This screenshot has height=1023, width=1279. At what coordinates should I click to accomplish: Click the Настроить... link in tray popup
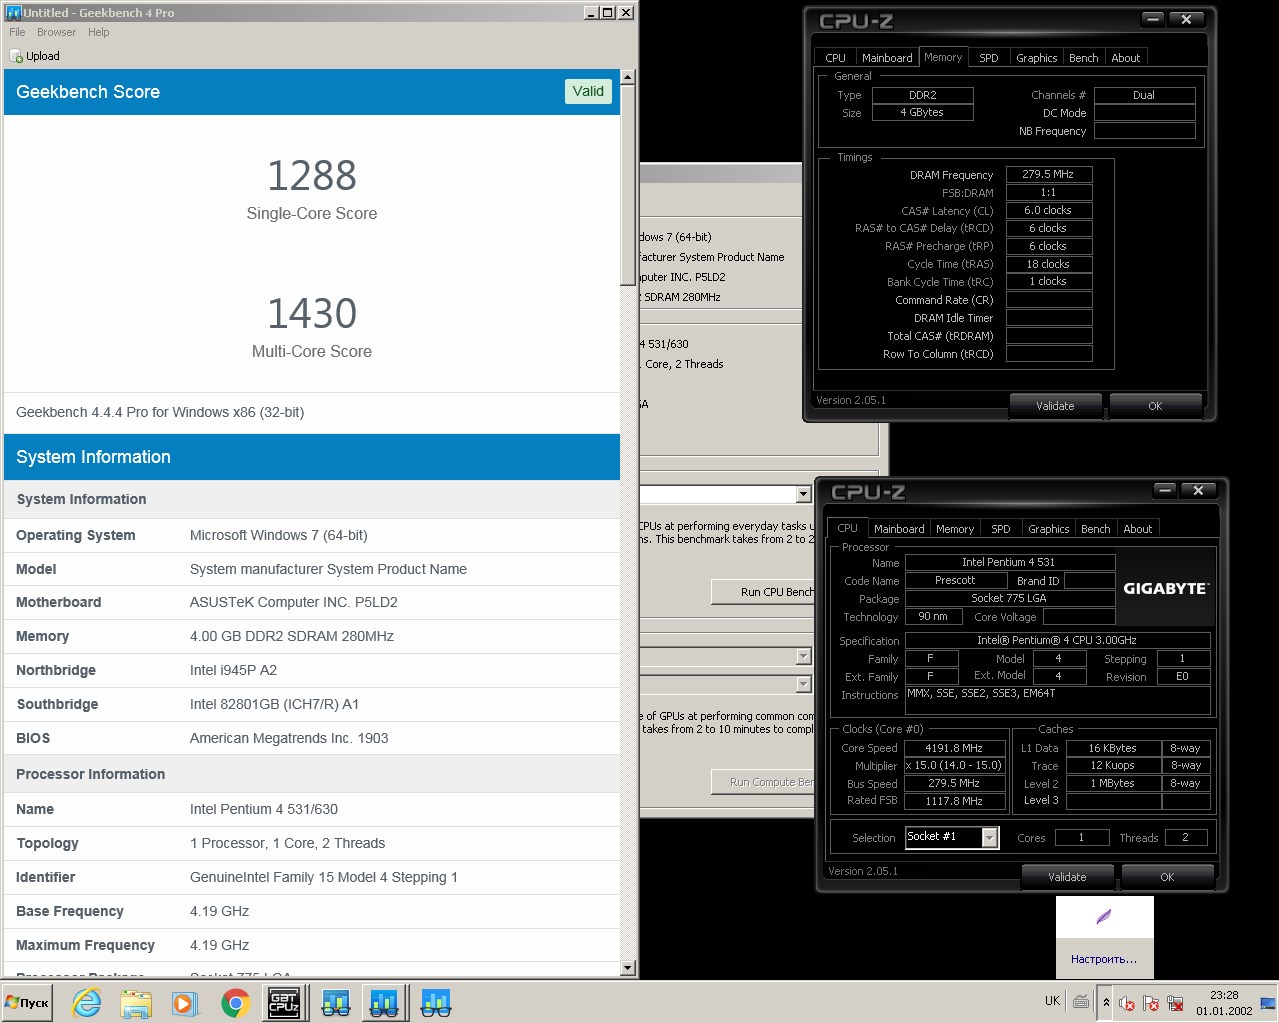coord(1104,959)
